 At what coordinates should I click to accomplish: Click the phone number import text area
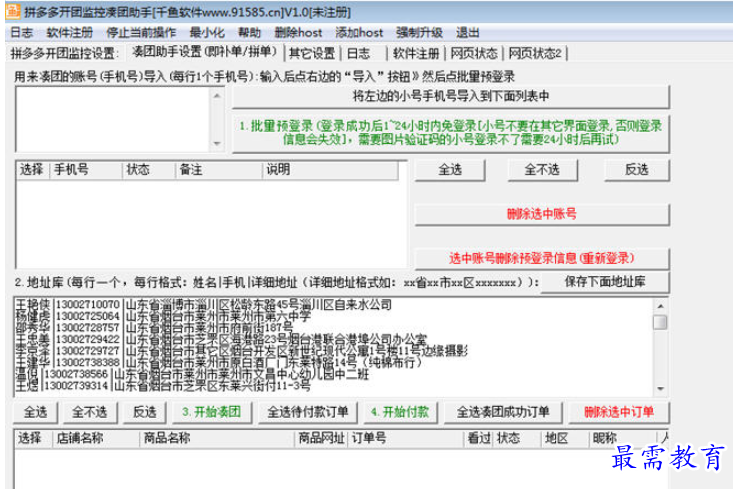tap(113, 119)
